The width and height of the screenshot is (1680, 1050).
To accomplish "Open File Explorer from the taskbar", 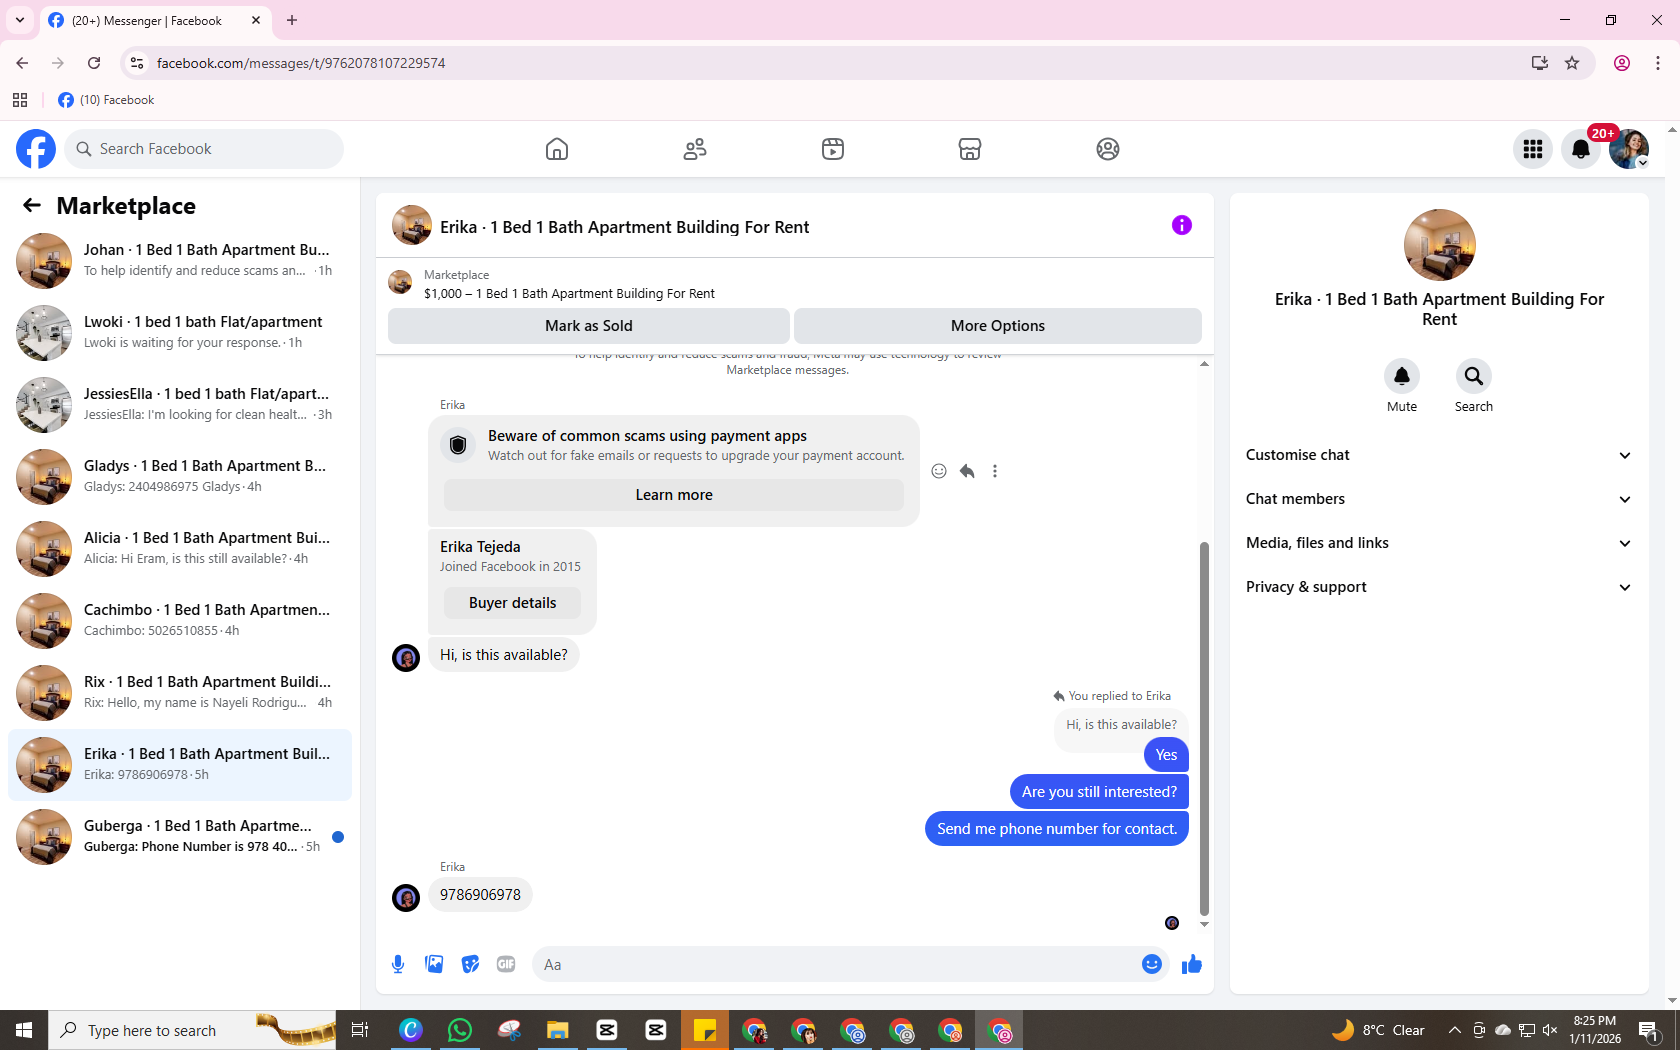I will [558, 1030].
